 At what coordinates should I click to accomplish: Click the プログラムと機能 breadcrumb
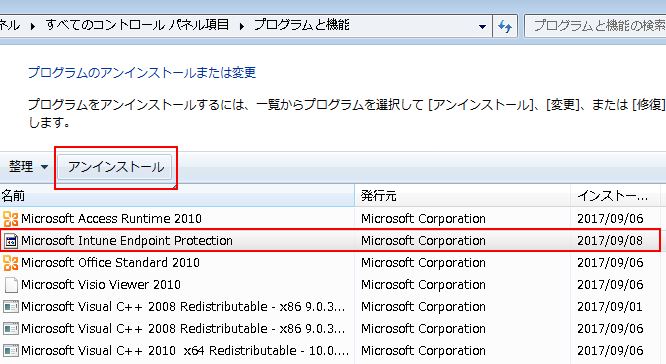pos(302,25)
